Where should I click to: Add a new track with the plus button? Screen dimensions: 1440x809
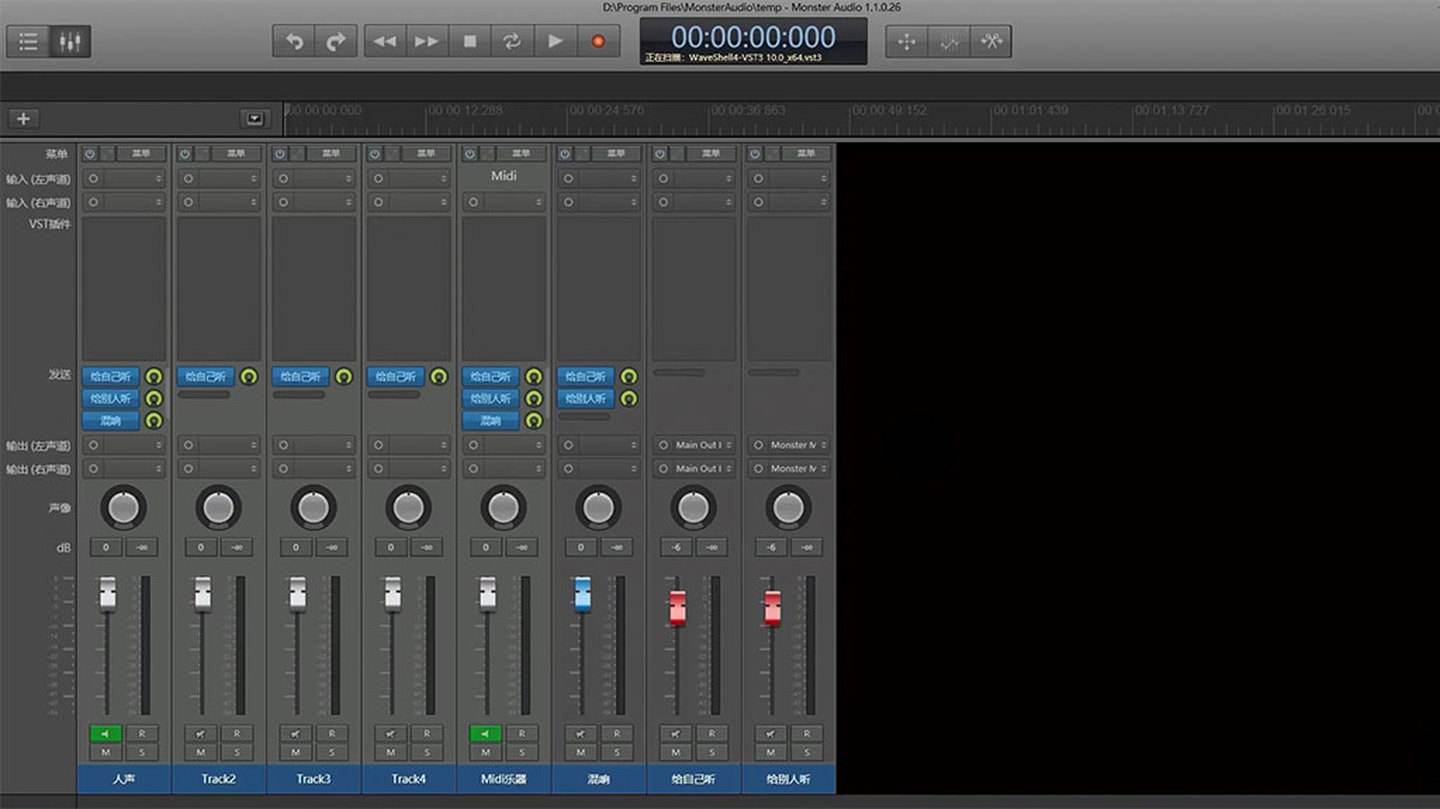23,118
